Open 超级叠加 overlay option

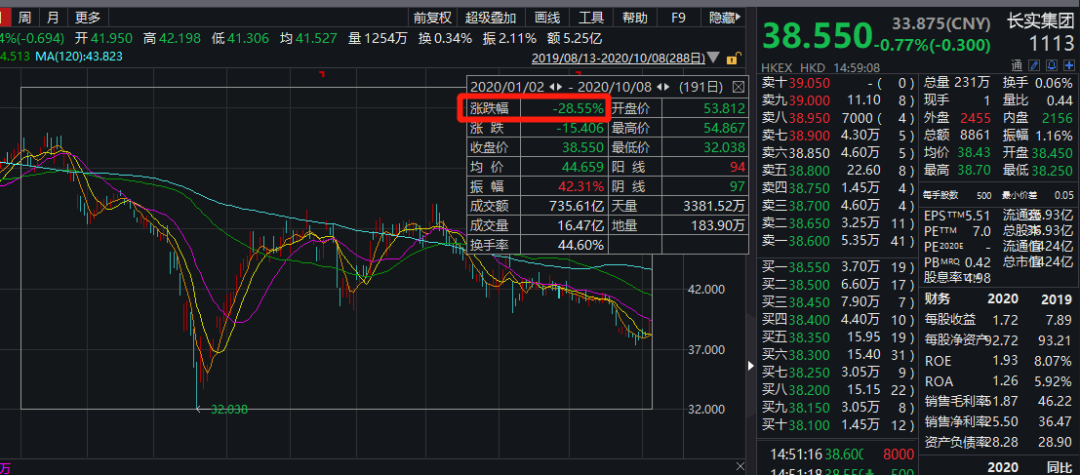(491, 18)
